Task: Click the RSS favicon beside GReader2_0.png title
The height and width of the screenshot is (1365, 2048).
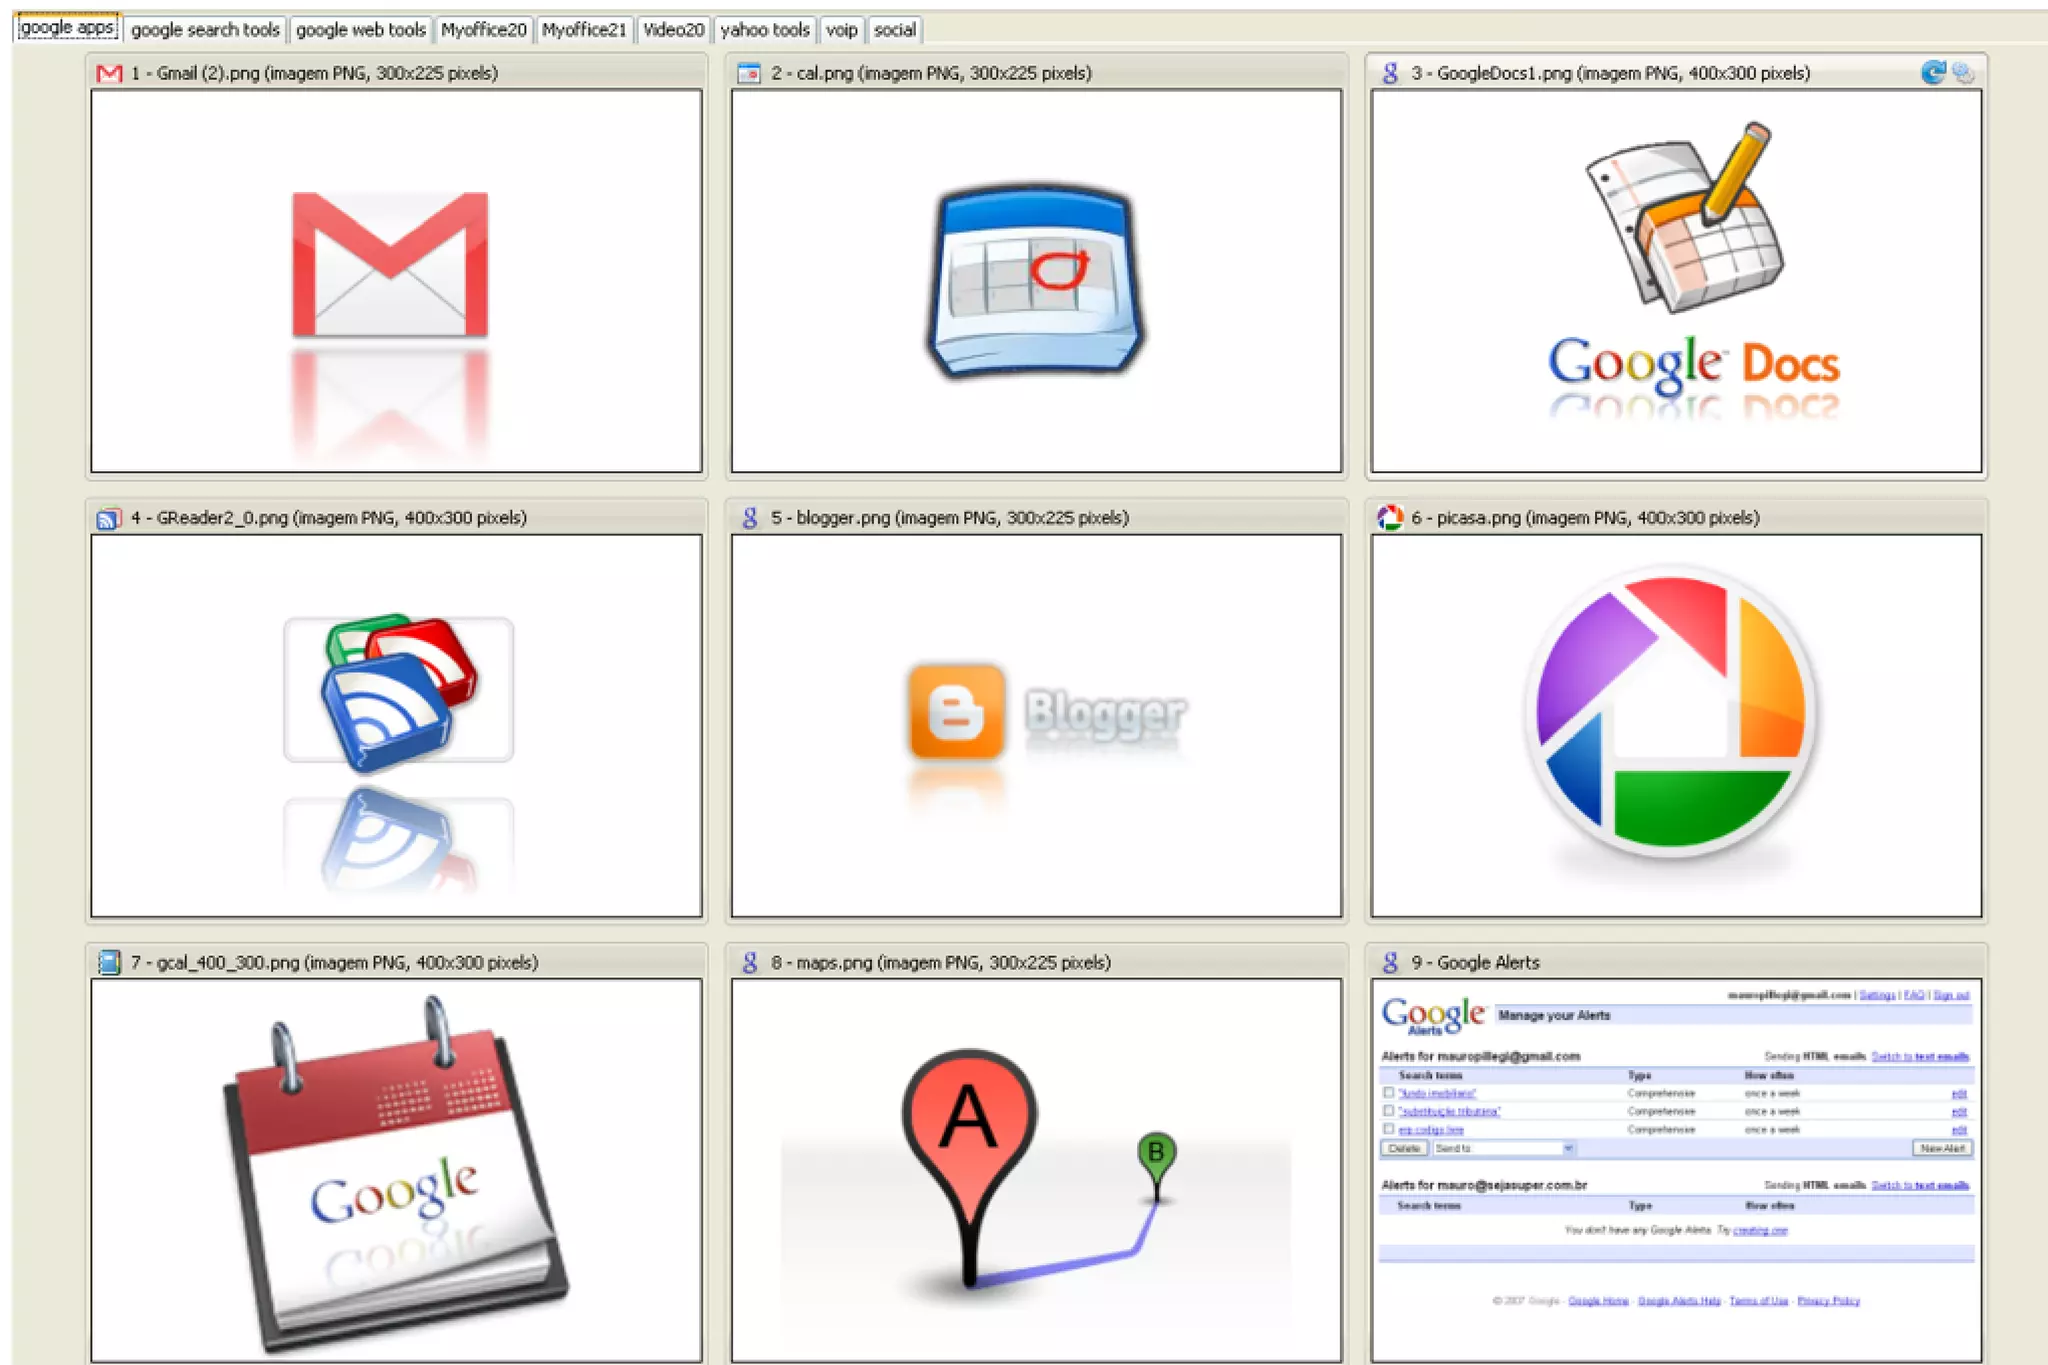Action: [108, 518]
